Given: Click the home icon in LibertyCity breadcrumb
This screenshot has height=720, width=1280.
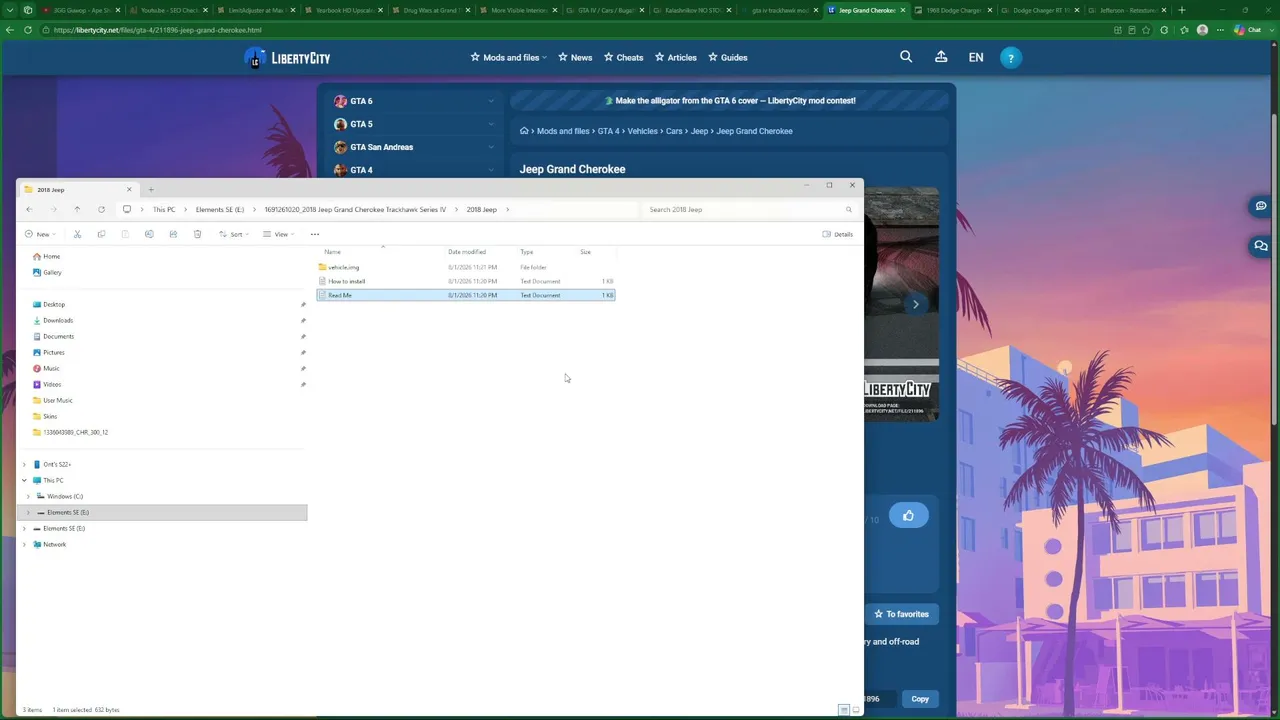Looking at the screenshot, I should (524, 131).
